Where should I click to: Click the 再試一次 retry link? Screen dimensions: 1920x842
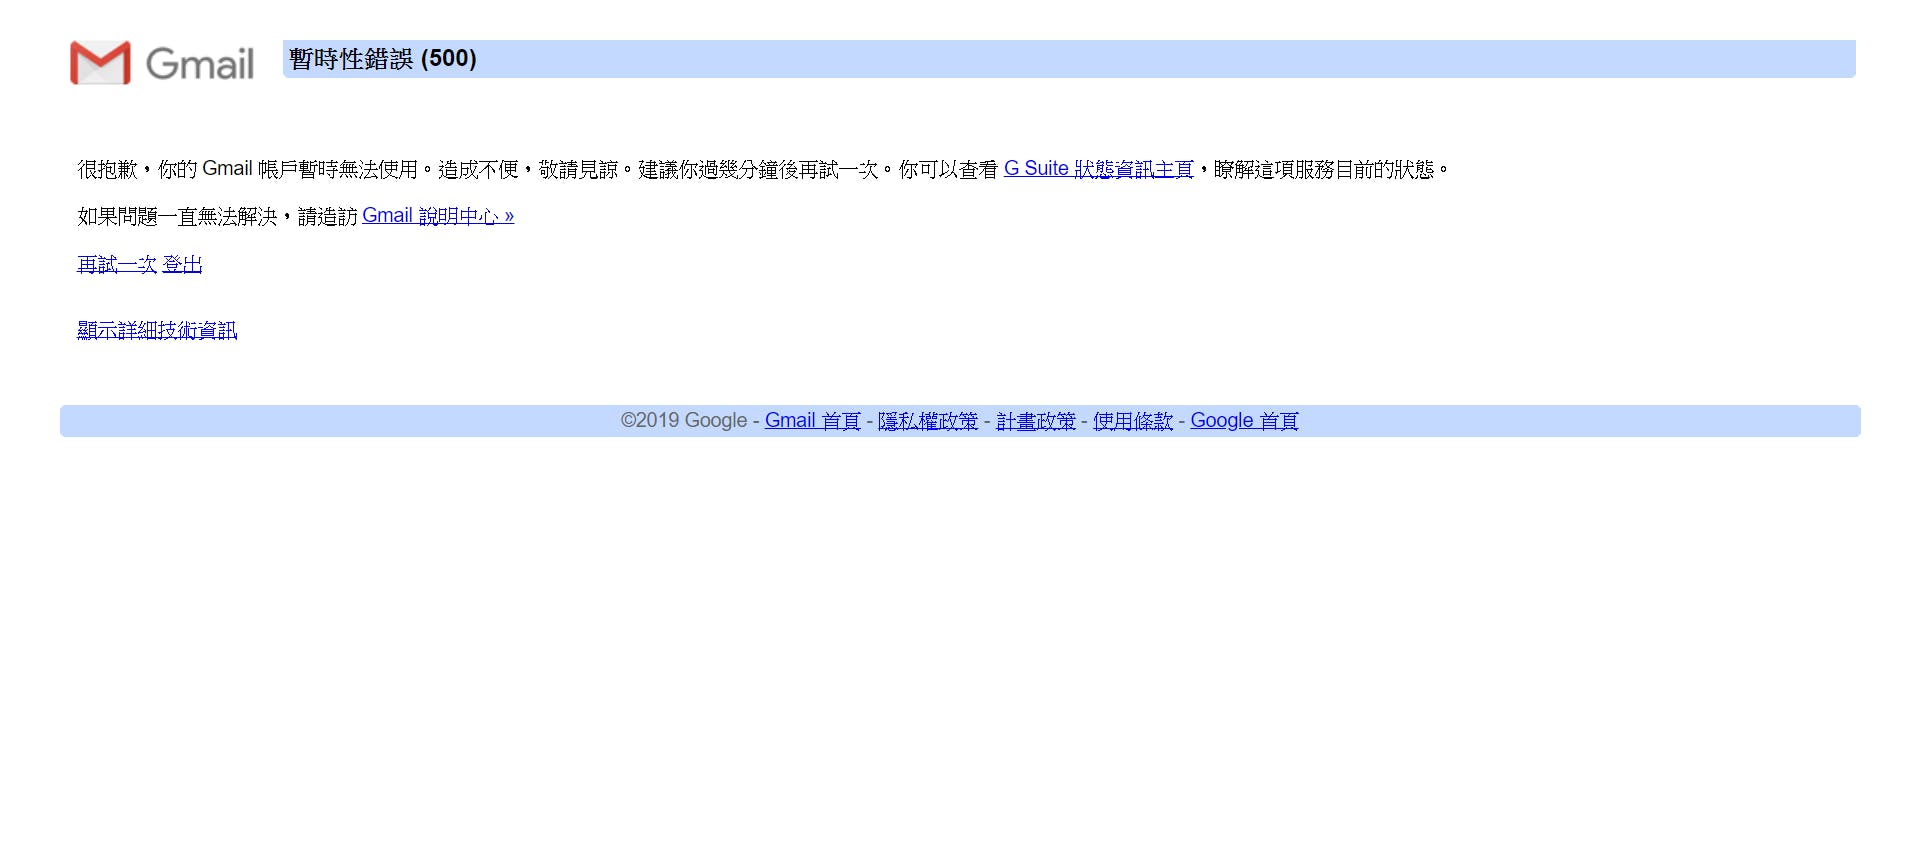[117, 264]
